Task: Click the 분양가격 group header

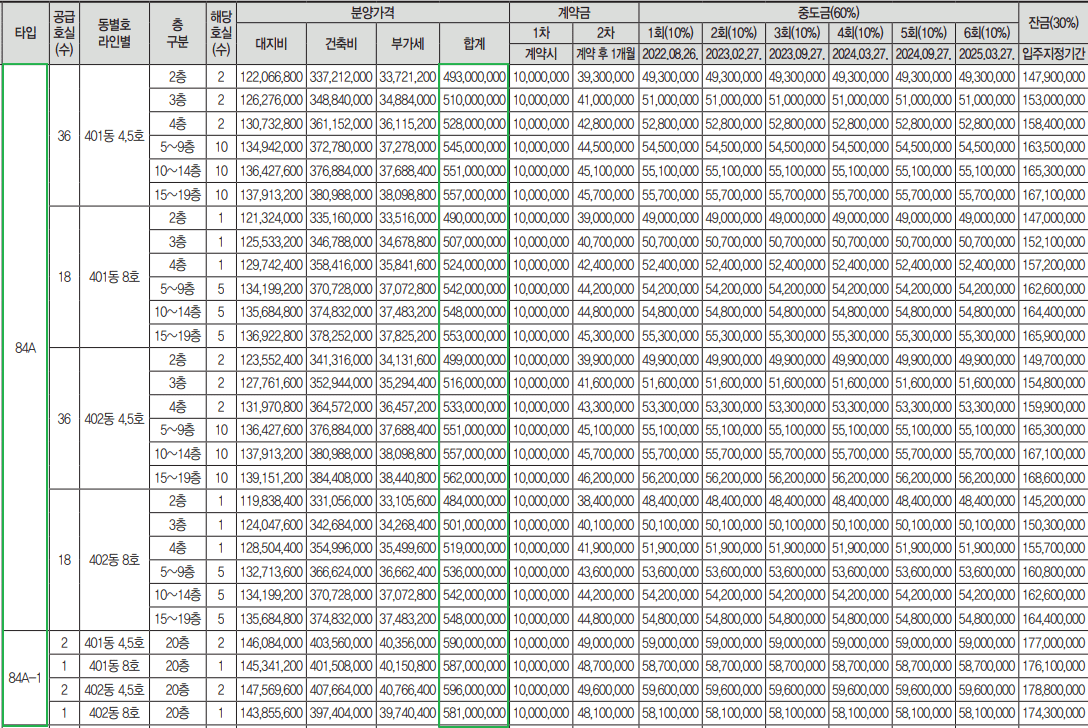Action: (373, 12)
